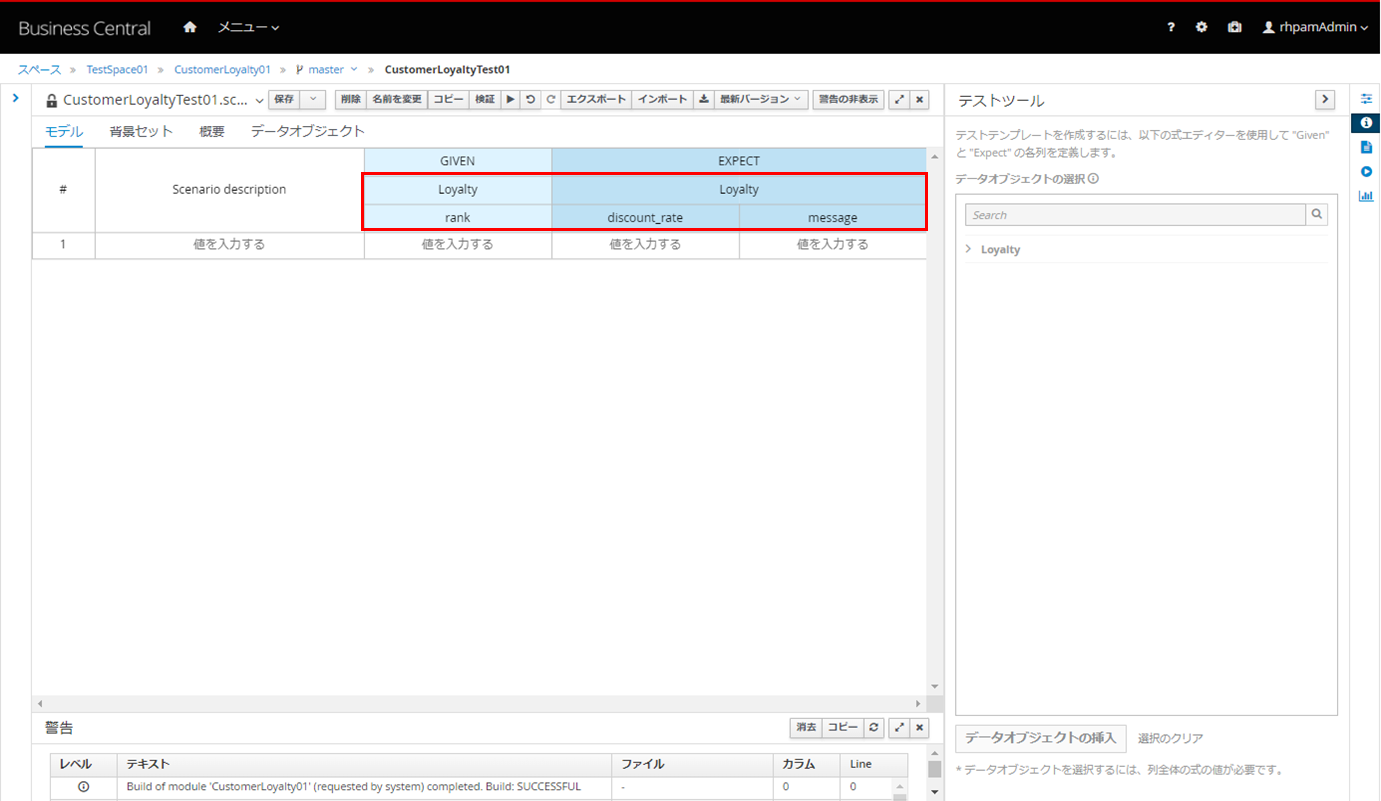The width and height of the screenshot is (1381, 801).
Task: Click the 消去 clear button in alerts panel
Action: (x=806, y=727)
